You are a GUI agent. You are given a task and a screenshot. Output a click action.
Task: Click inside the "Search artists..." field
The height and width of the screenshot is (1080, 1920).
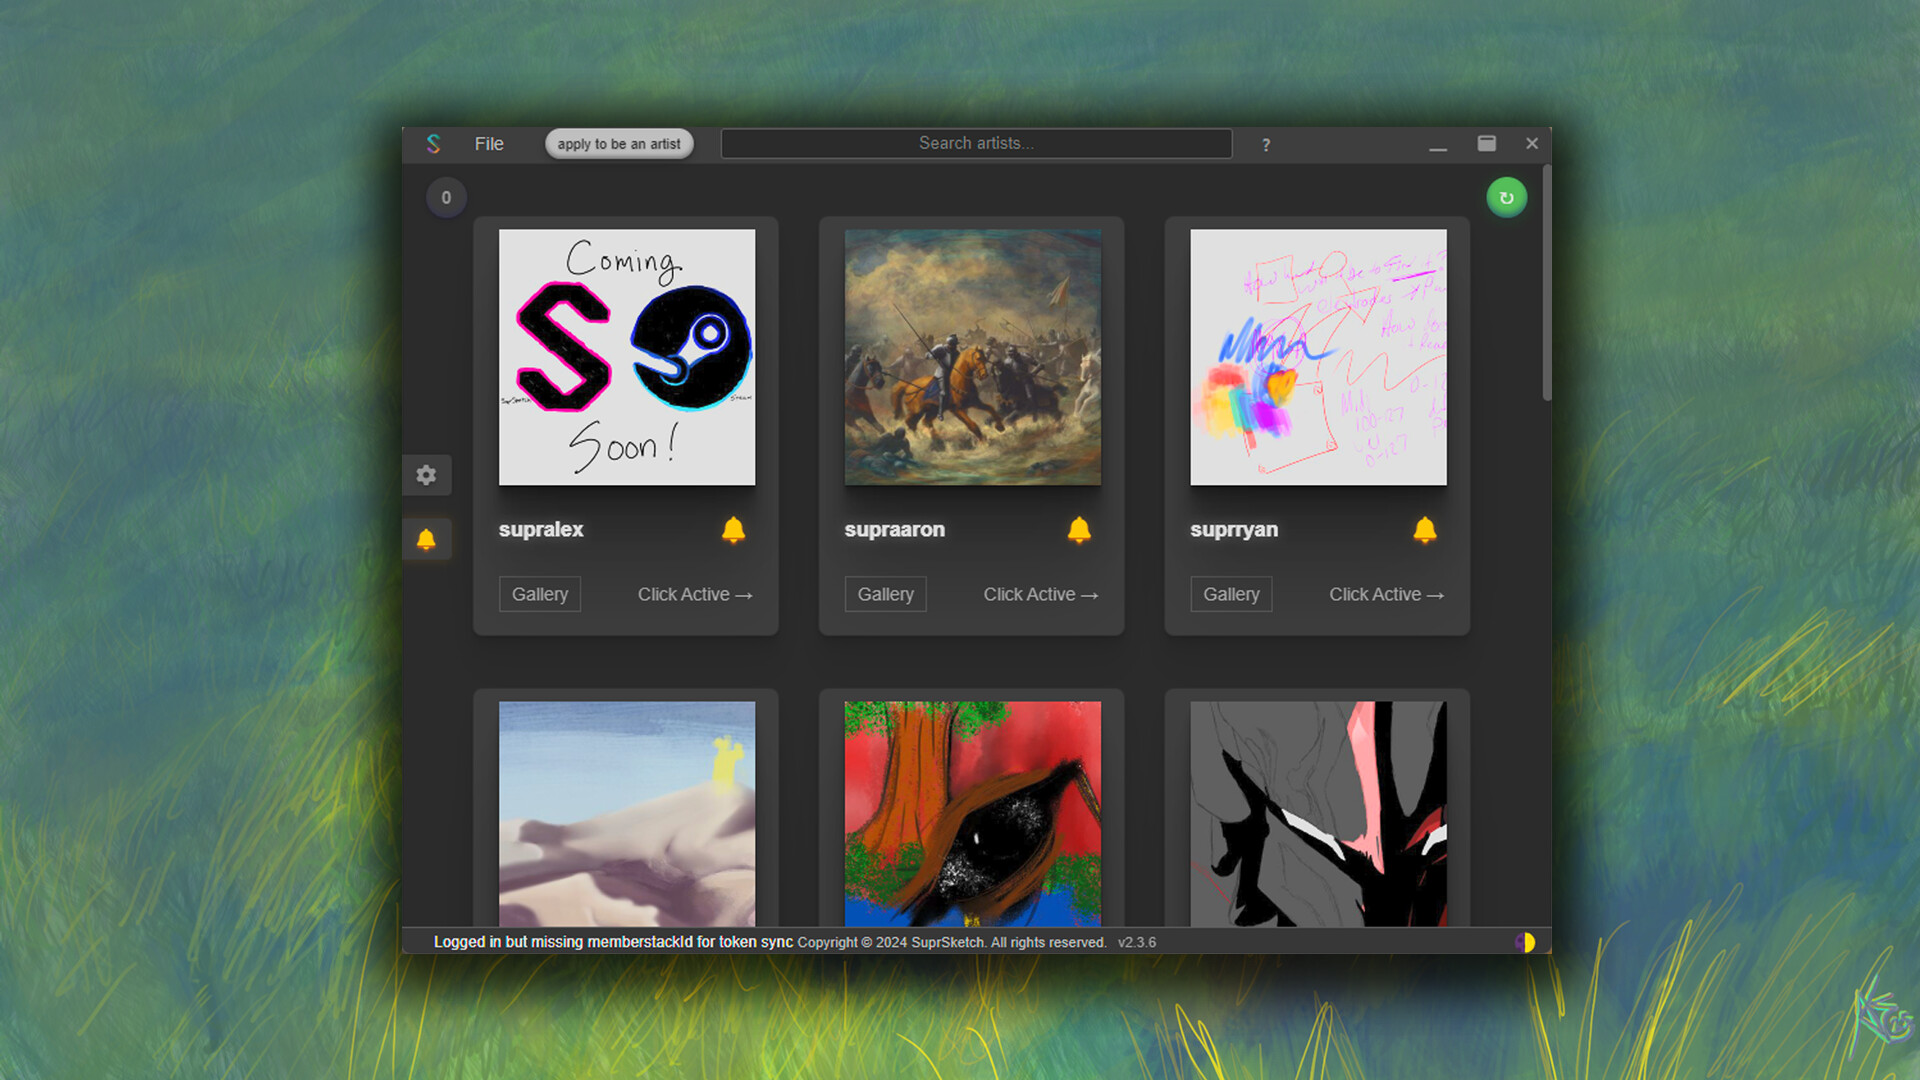click(975, 143)
